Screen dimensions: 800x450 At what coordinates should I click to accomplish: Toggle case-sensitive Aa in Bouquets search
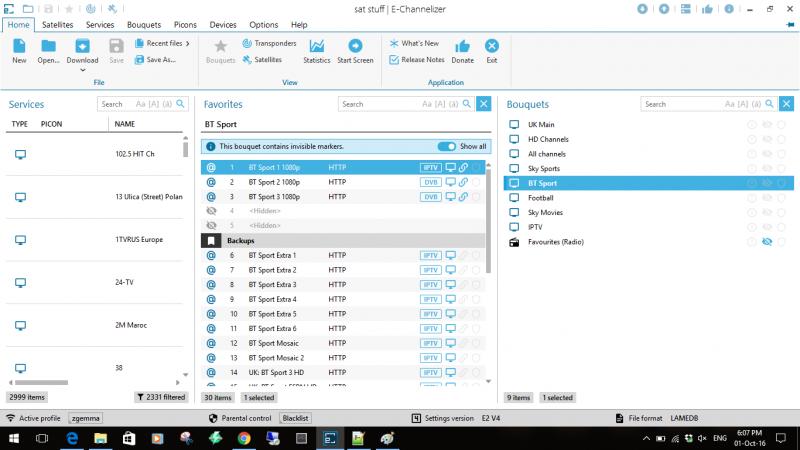(730, 104)
